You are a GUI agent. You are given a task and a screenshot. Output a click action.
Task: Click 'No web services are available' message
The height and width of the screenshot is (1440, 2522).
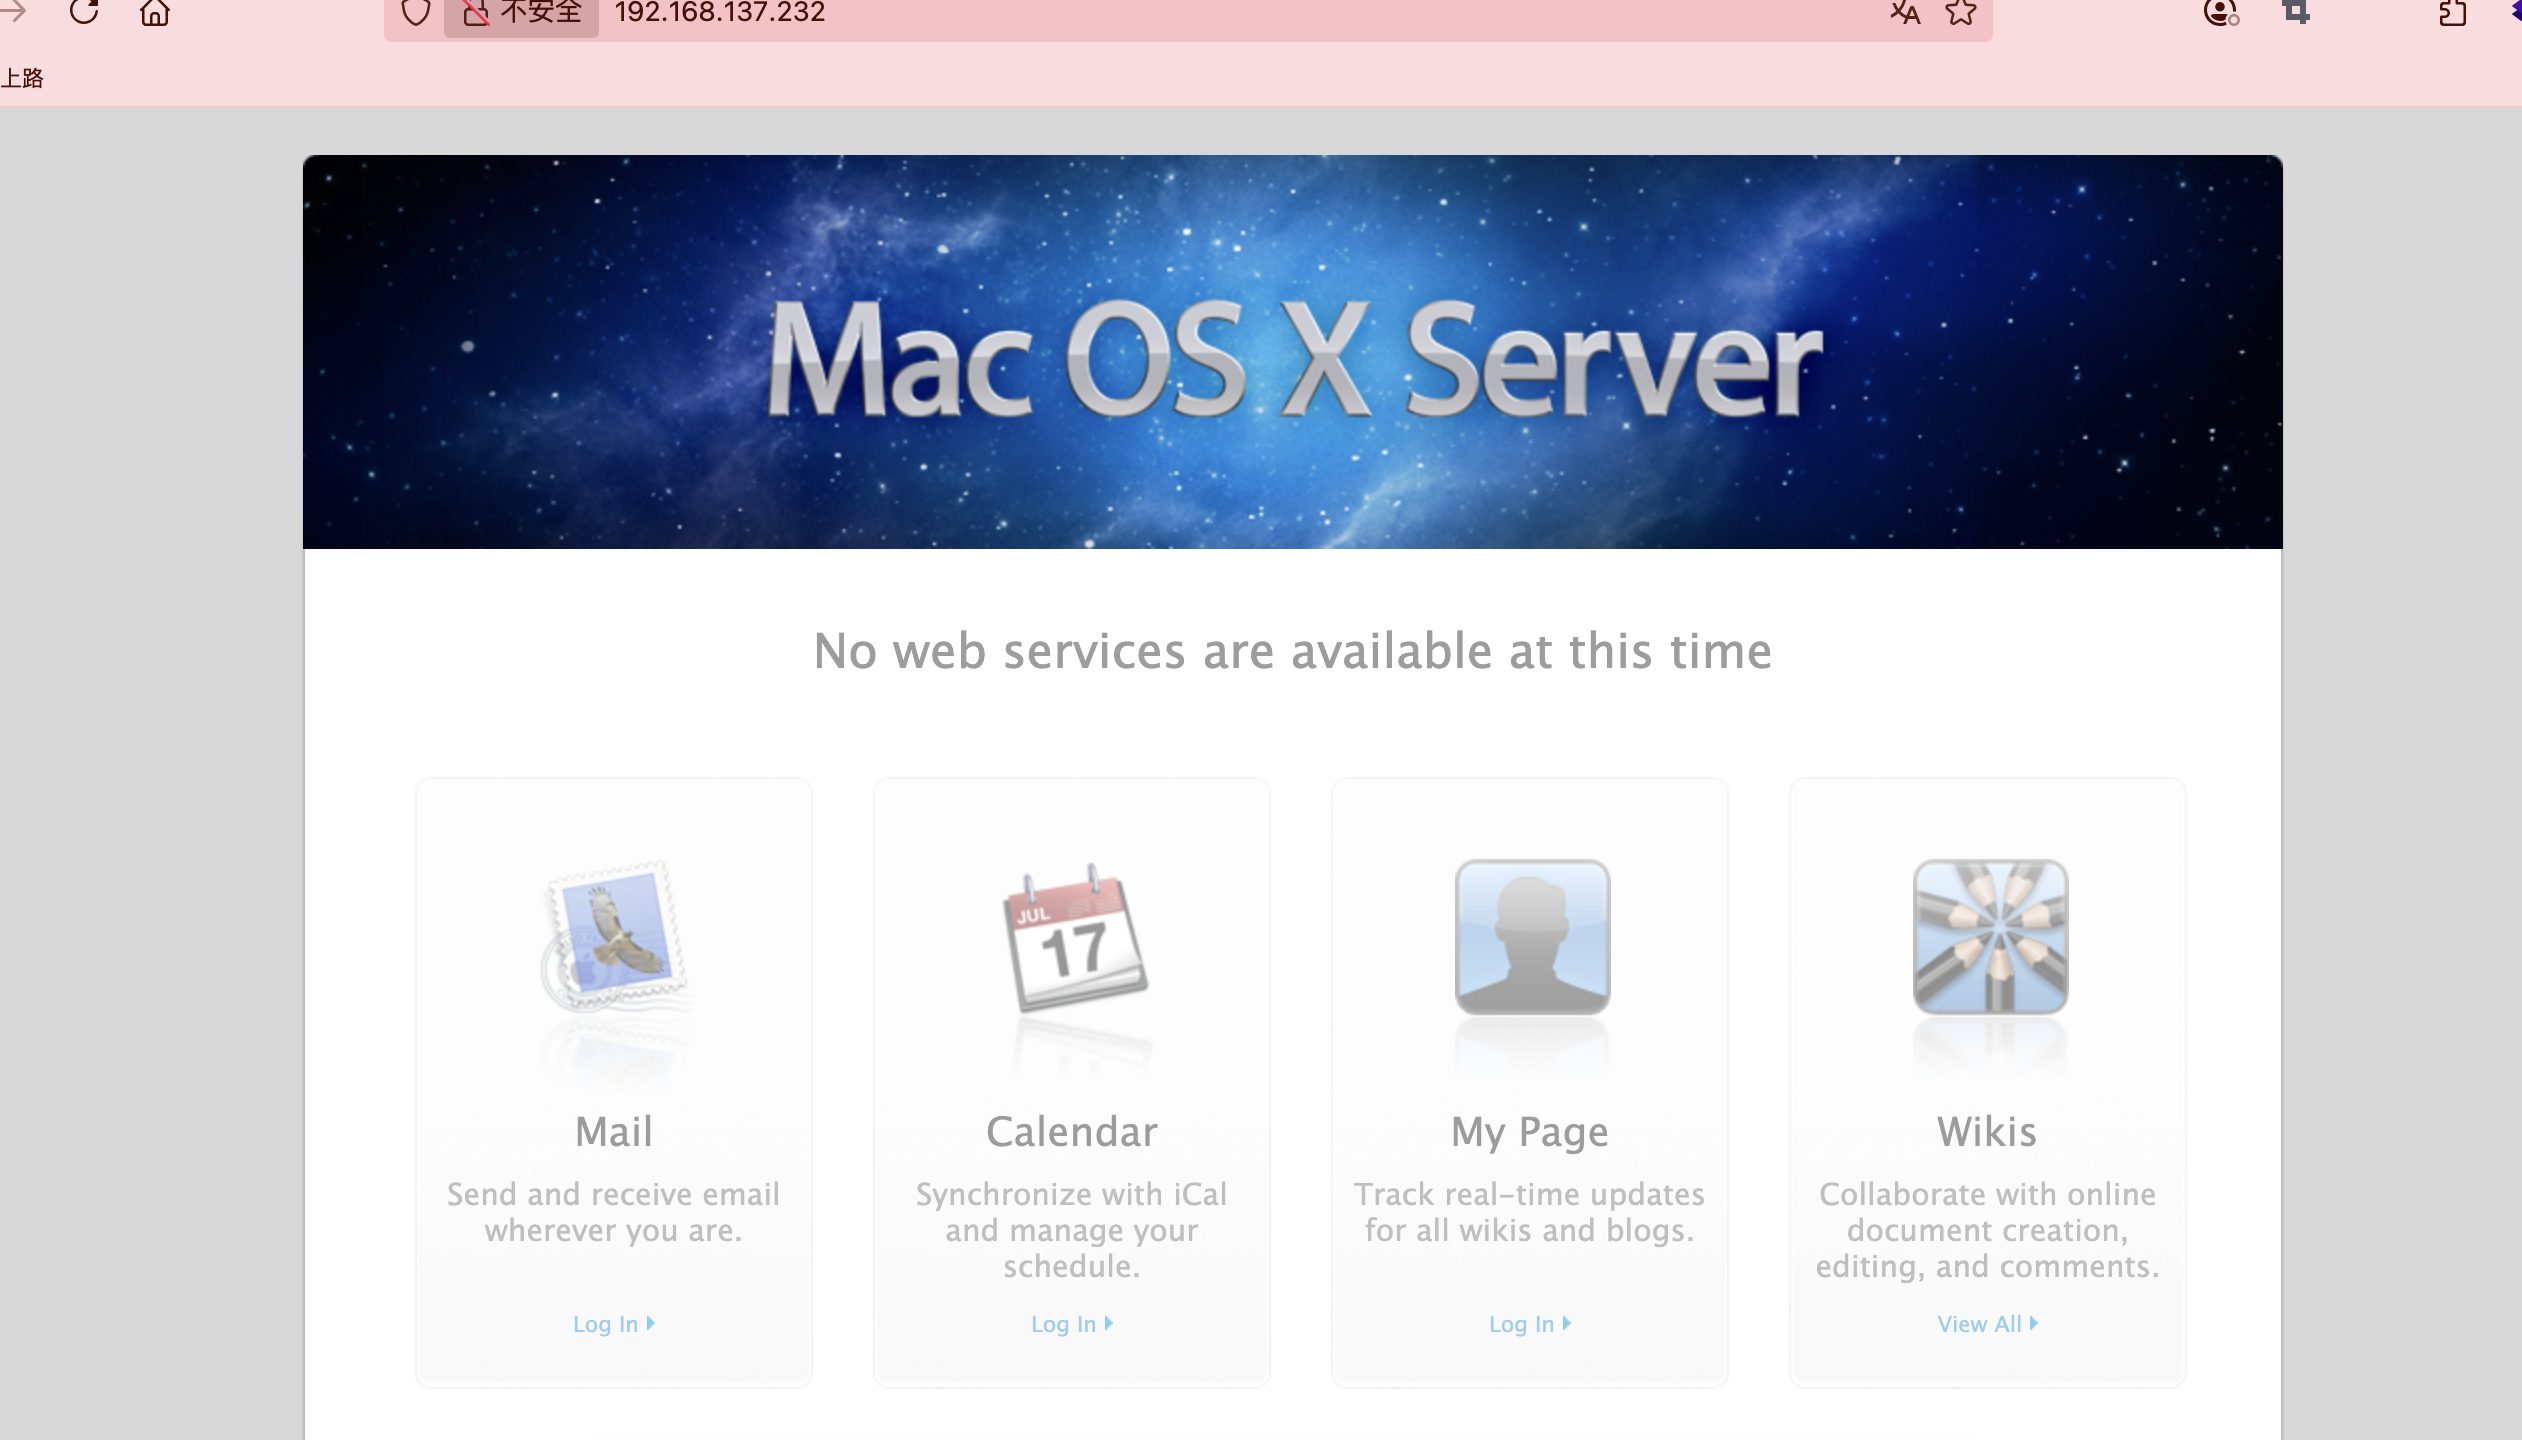point(1292,651)
